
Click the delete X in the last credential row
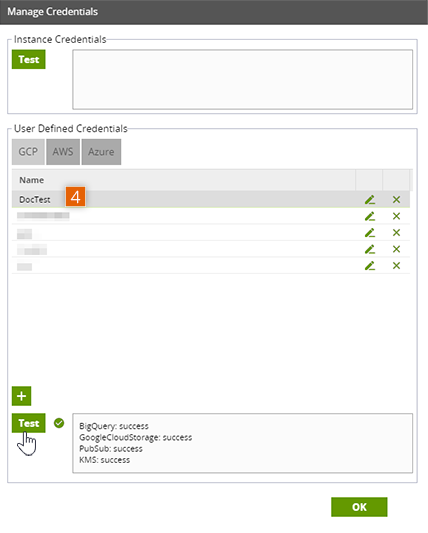[396, 266]
